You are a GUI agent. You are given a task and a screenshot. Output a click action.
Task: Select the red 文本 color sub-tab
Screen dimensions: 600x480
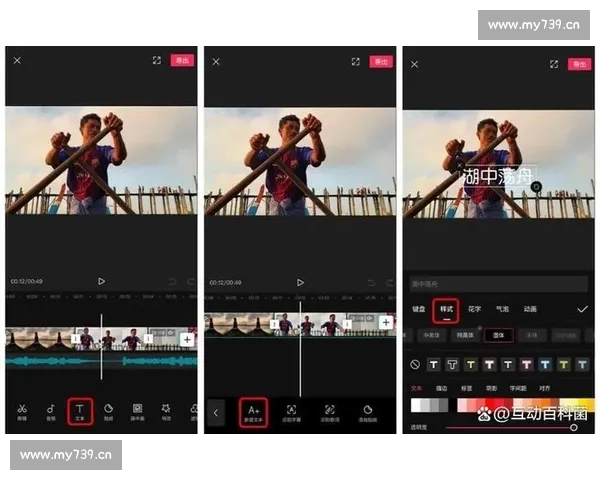417,389
